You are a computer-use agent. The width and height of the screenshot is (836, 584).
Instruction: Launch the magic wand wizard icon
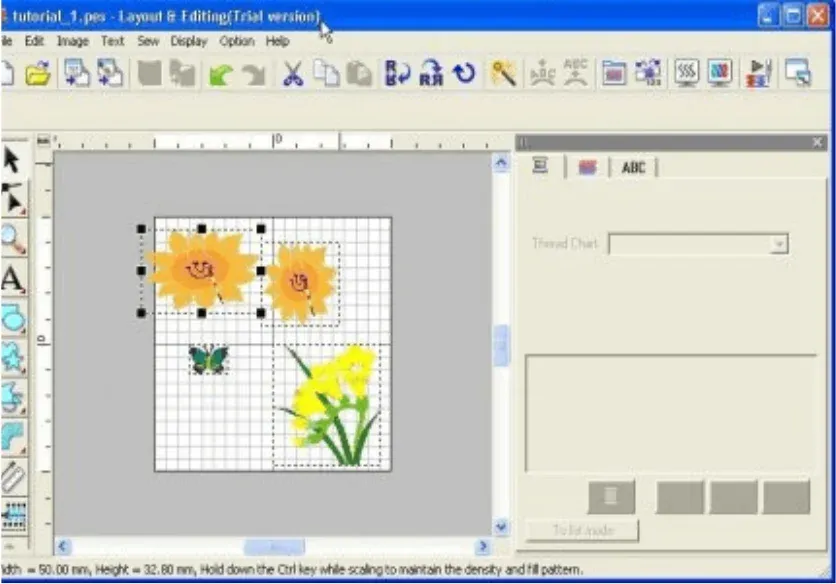point(503,73)
